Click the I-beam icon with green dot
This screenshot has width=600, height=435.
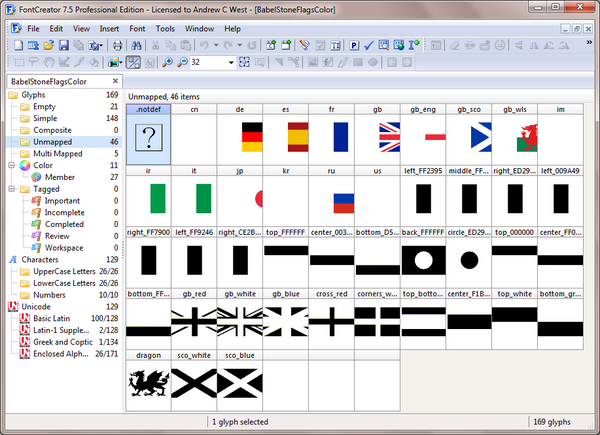(x=414, y=46)
